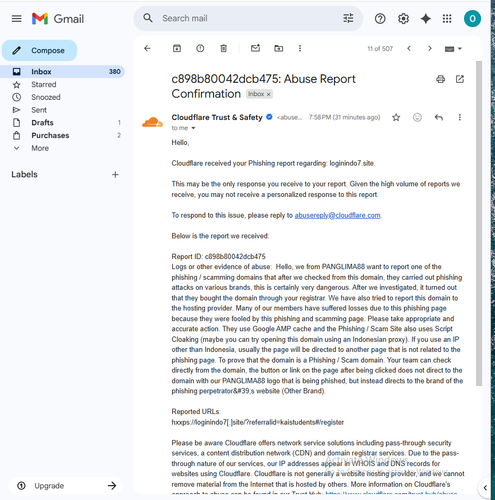This screenshot has width=495, height=500.
Task: Click the Cloudflare sender avatar logo
Action: pyautogui.click(x=152, y=122)
